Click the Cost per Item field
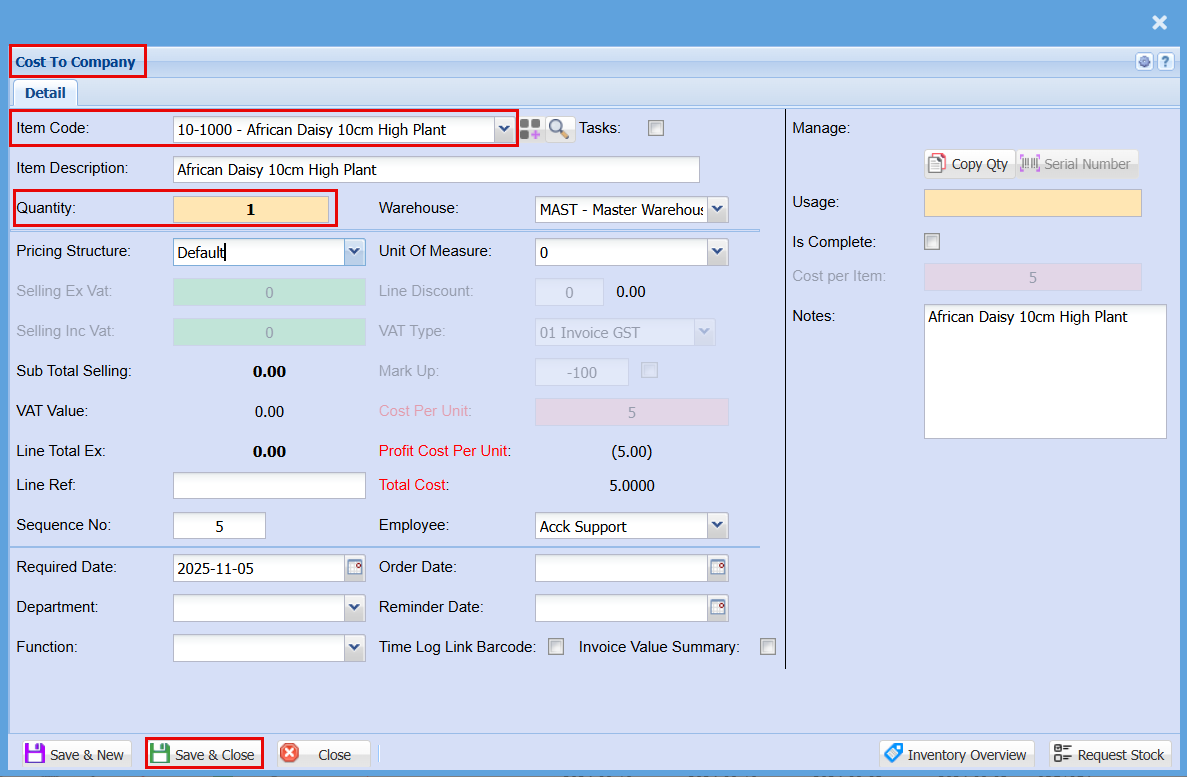Viewport: 1187px width, 777px height. pyautogui.click(x=1033, y=277)
